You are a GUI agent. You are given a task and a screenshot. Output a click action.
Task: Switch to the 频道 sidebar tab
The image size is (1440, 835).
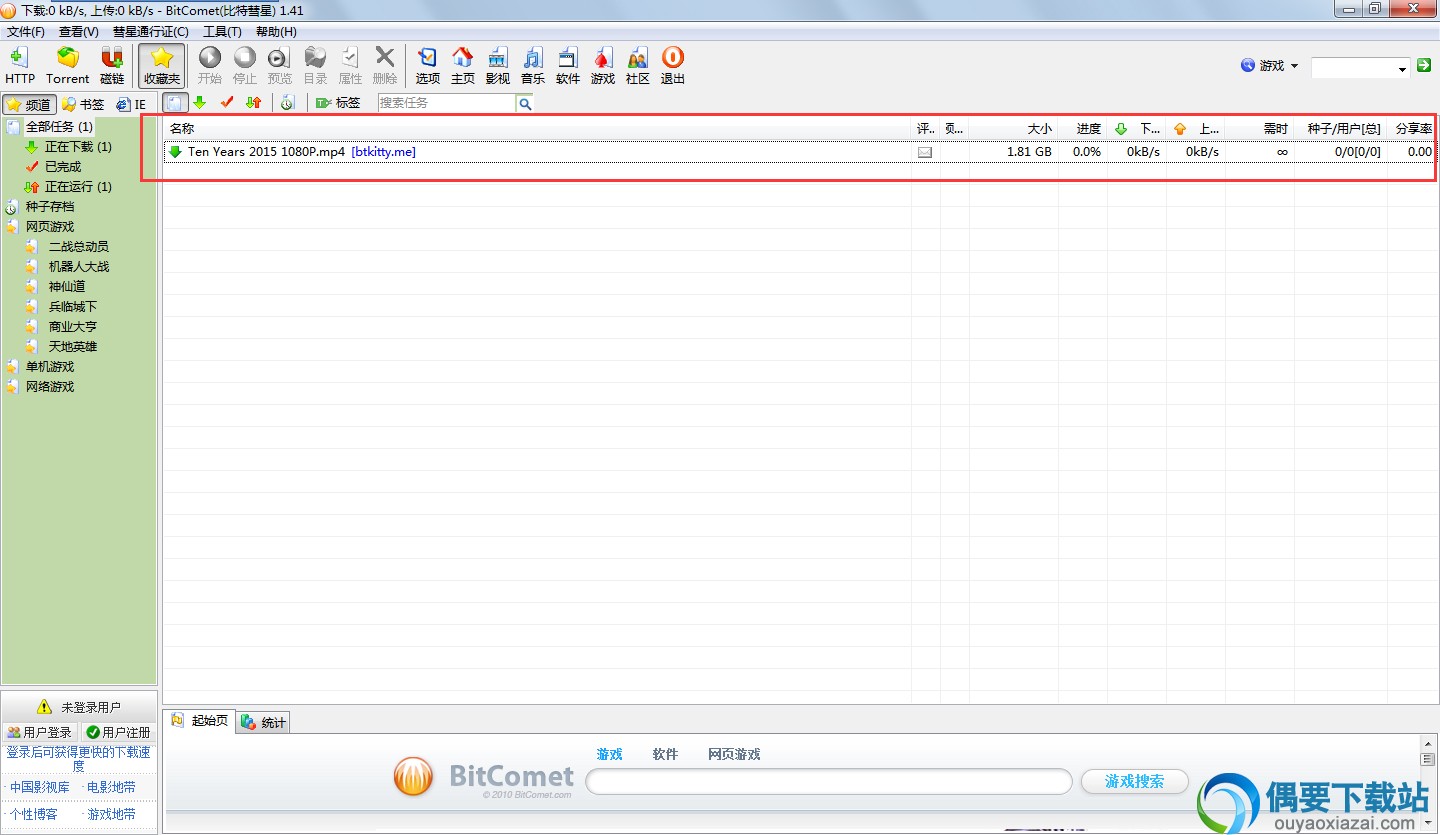pos(28,104)
